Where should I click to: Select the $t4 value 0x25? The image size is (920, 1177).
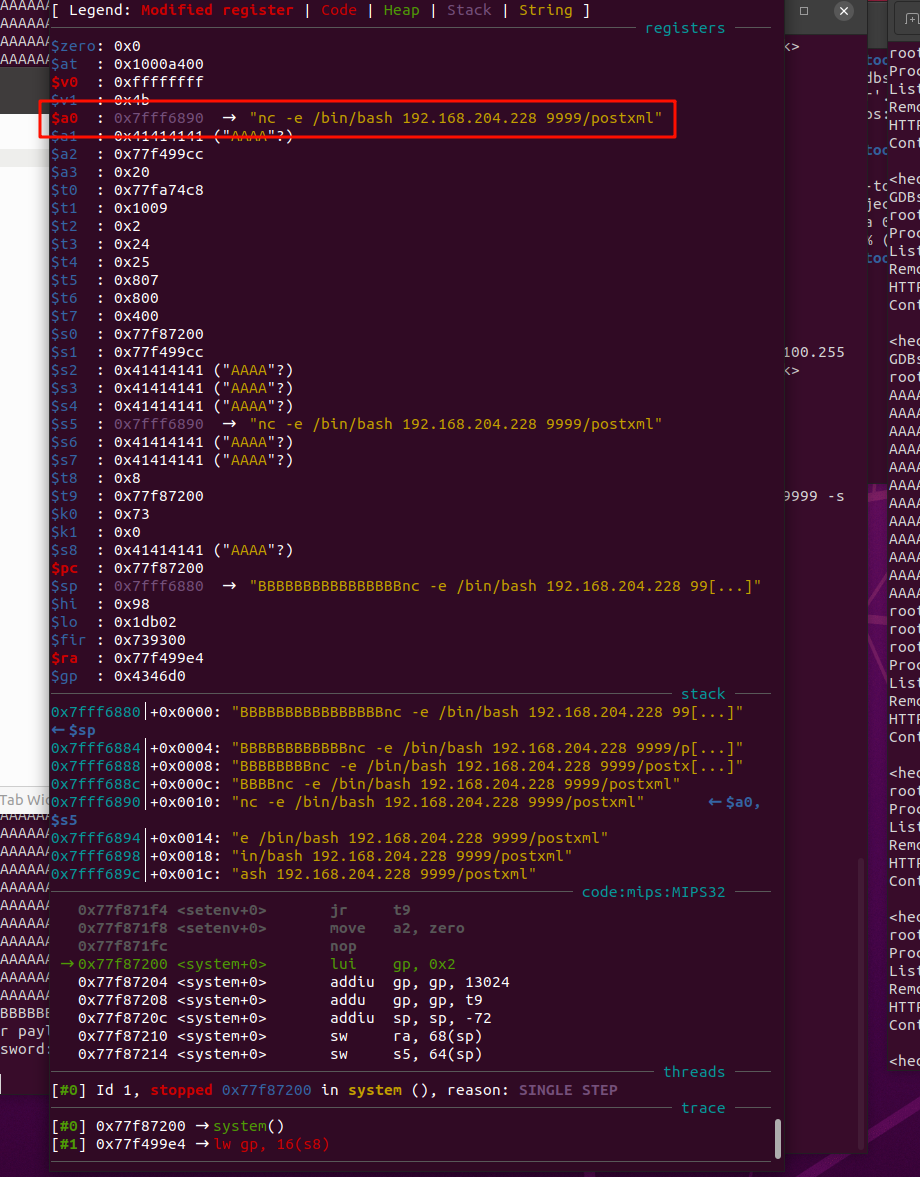pyautogui.click(x=131, y=263)
